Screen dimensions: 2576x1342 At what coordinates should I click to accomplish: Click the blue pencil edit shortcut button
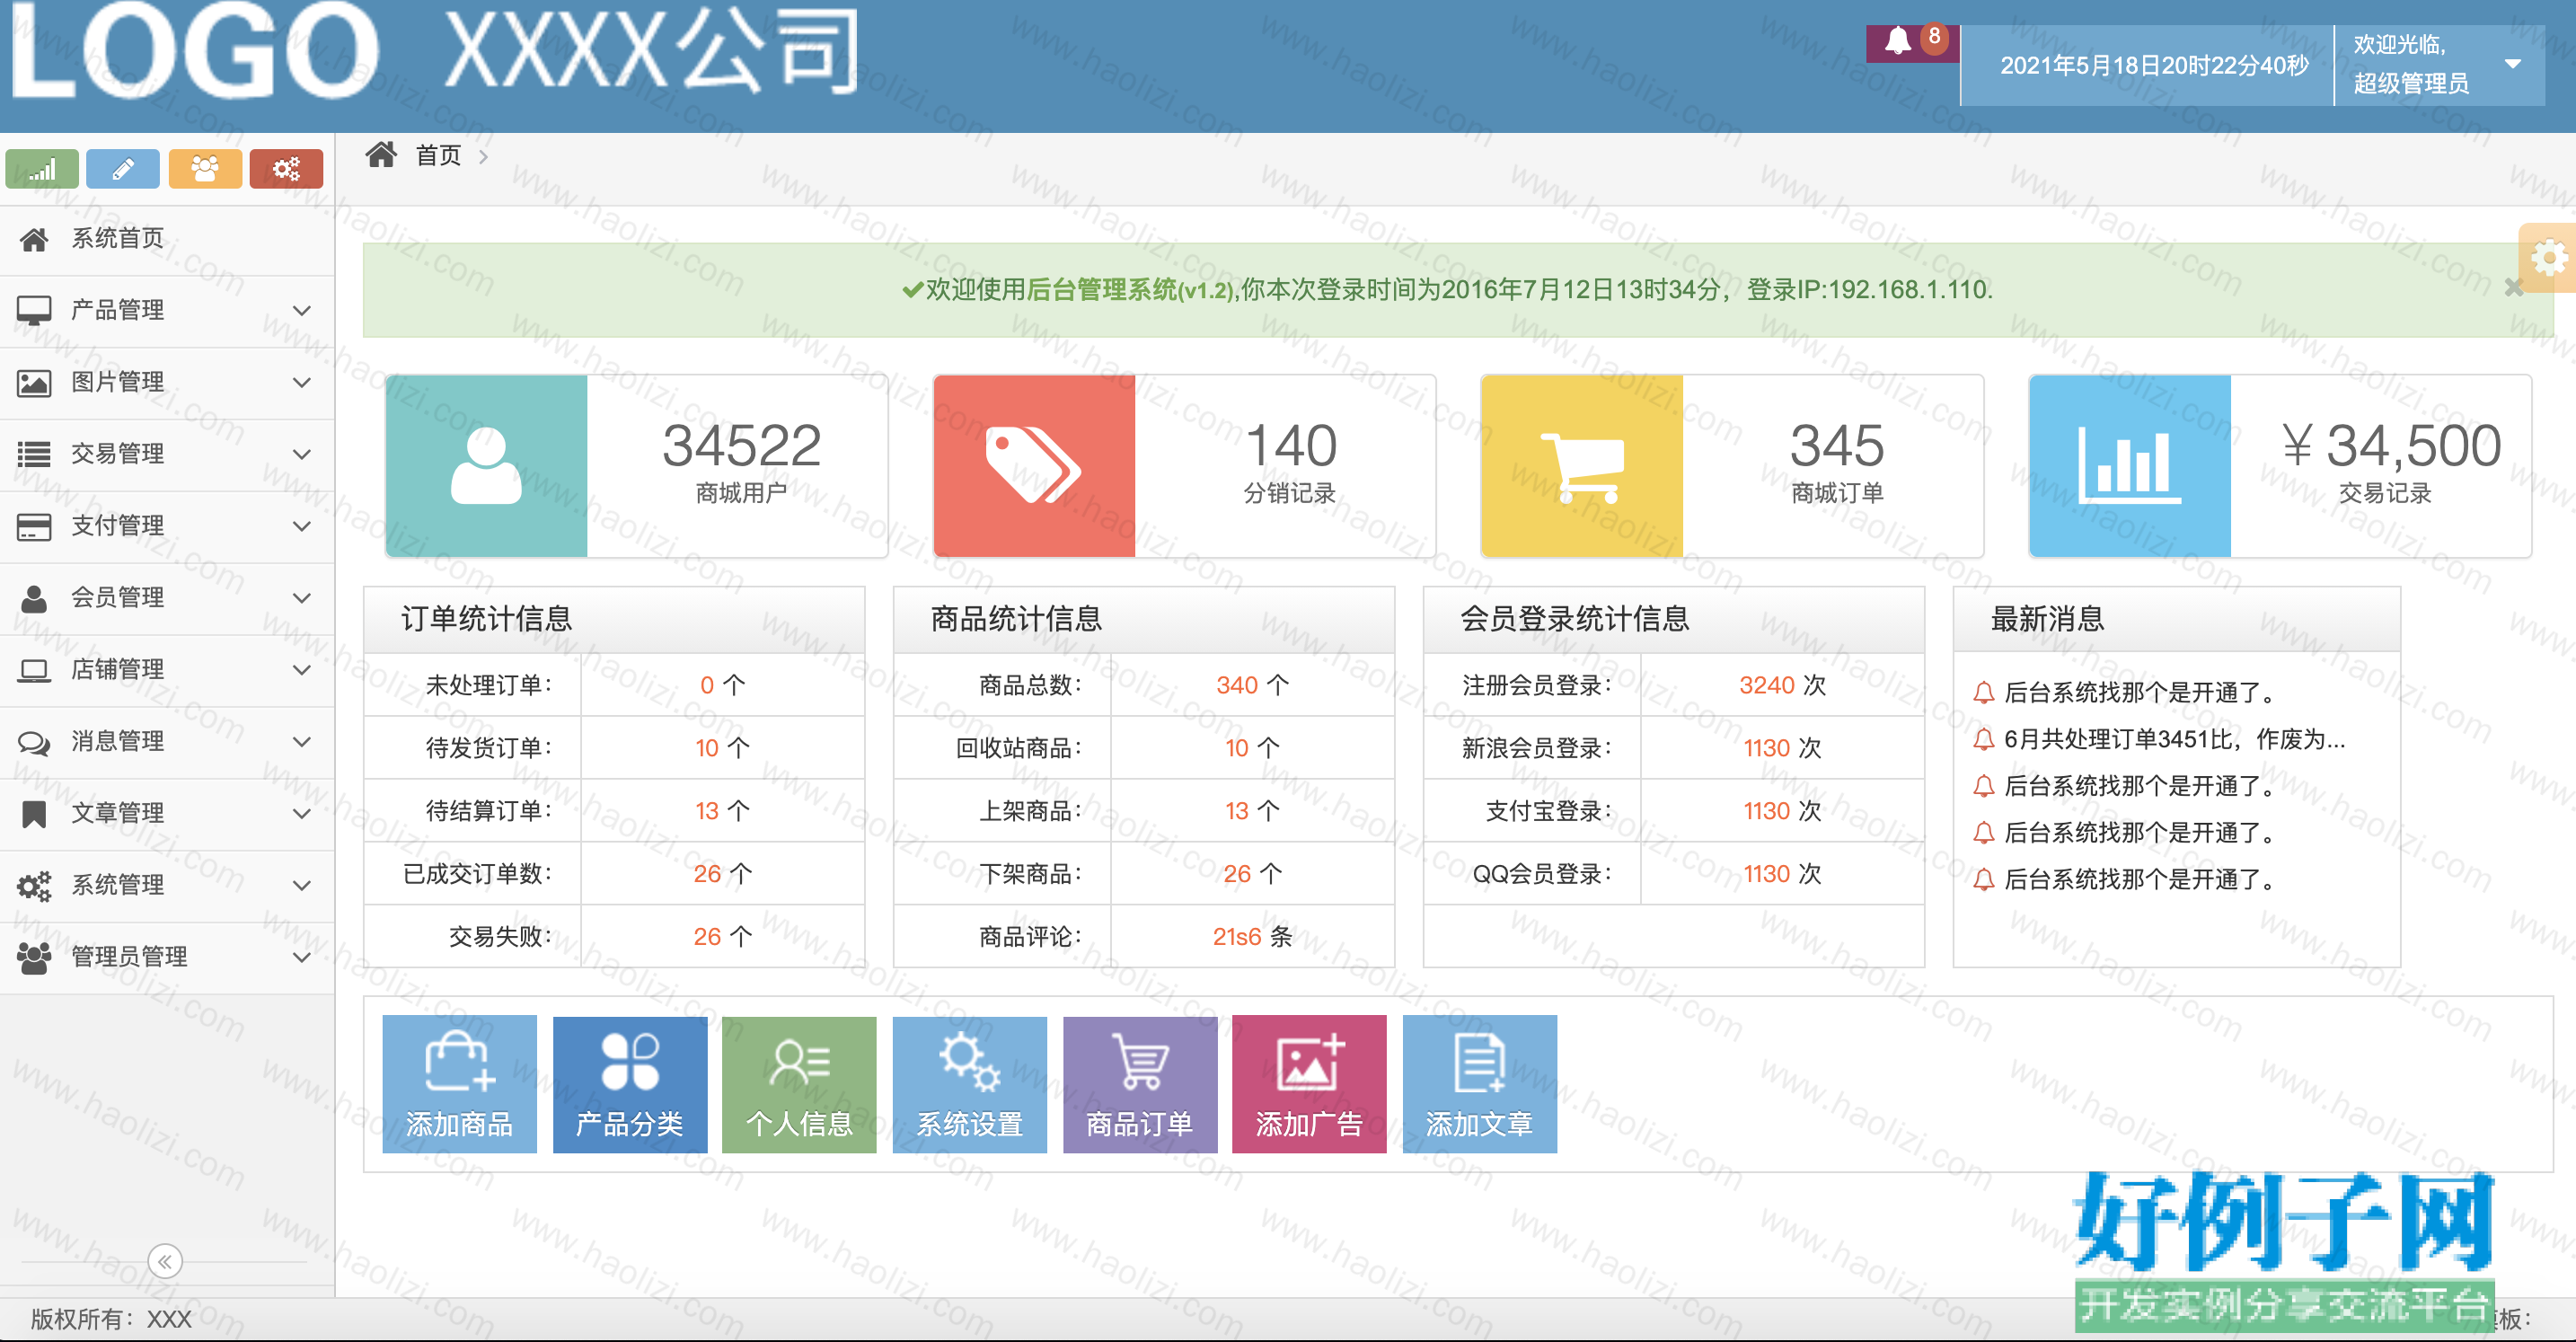click(x=123, y=169)
